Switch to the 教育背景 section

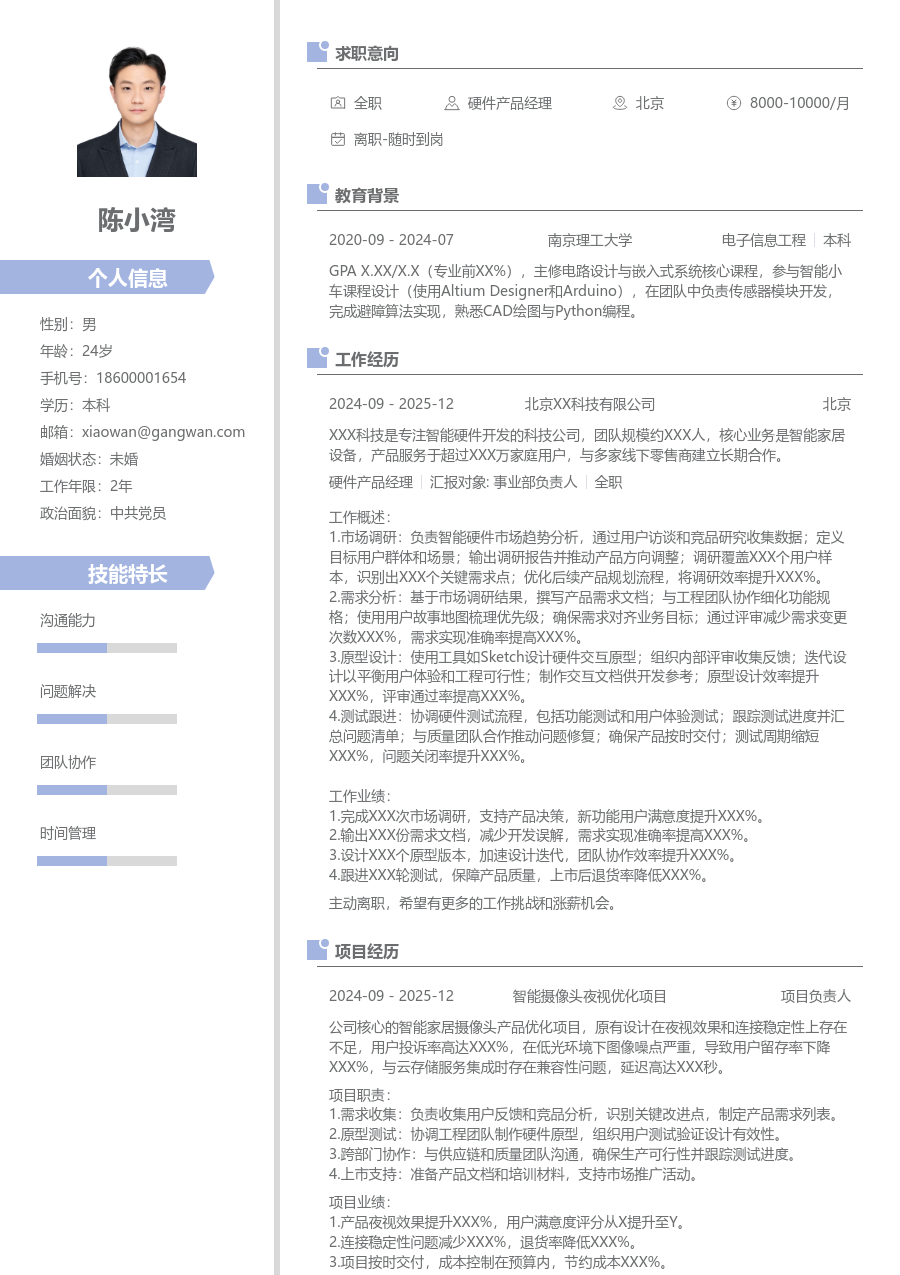(369, 195)
